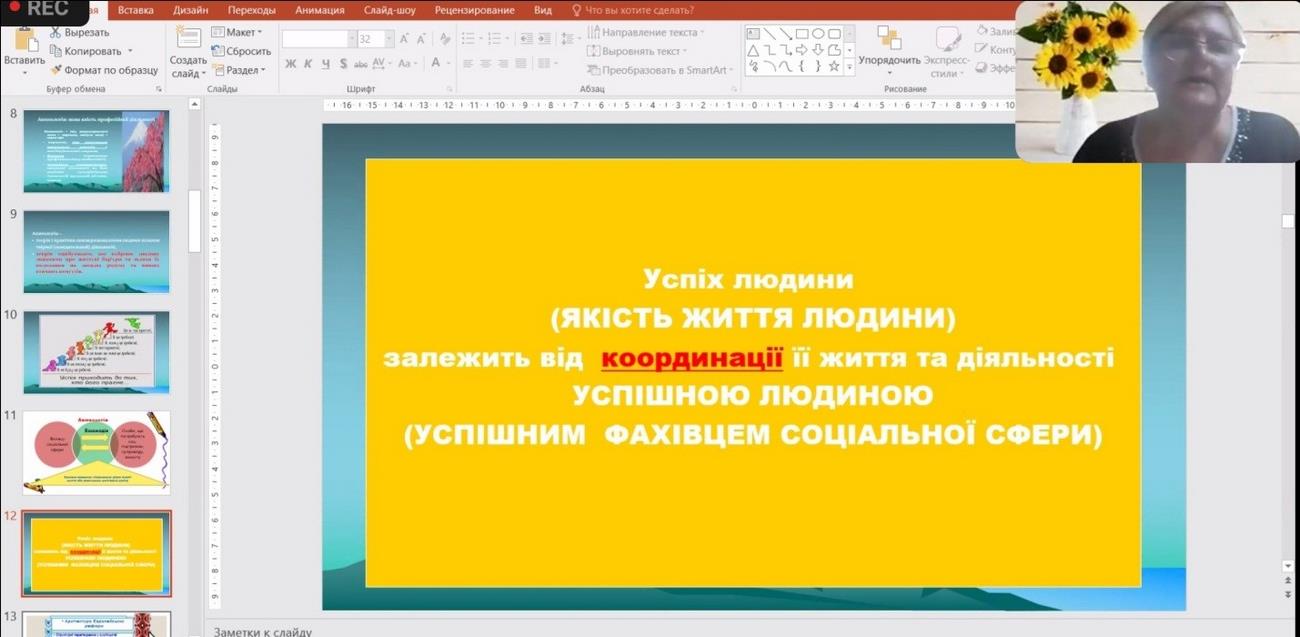Open the Дизайн ribbon tab
This screenshot has width=1300, height=637.
[x=190, y=10]
